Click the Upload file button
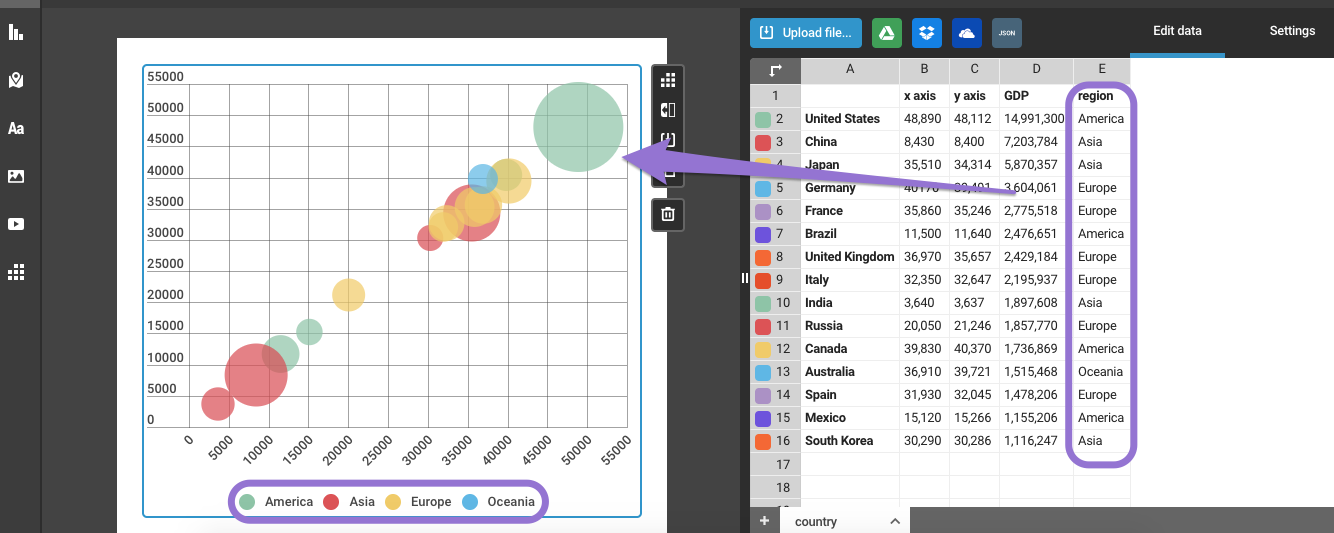The width and height of the screenshot is (1334, 533). (x=806, y=33)
